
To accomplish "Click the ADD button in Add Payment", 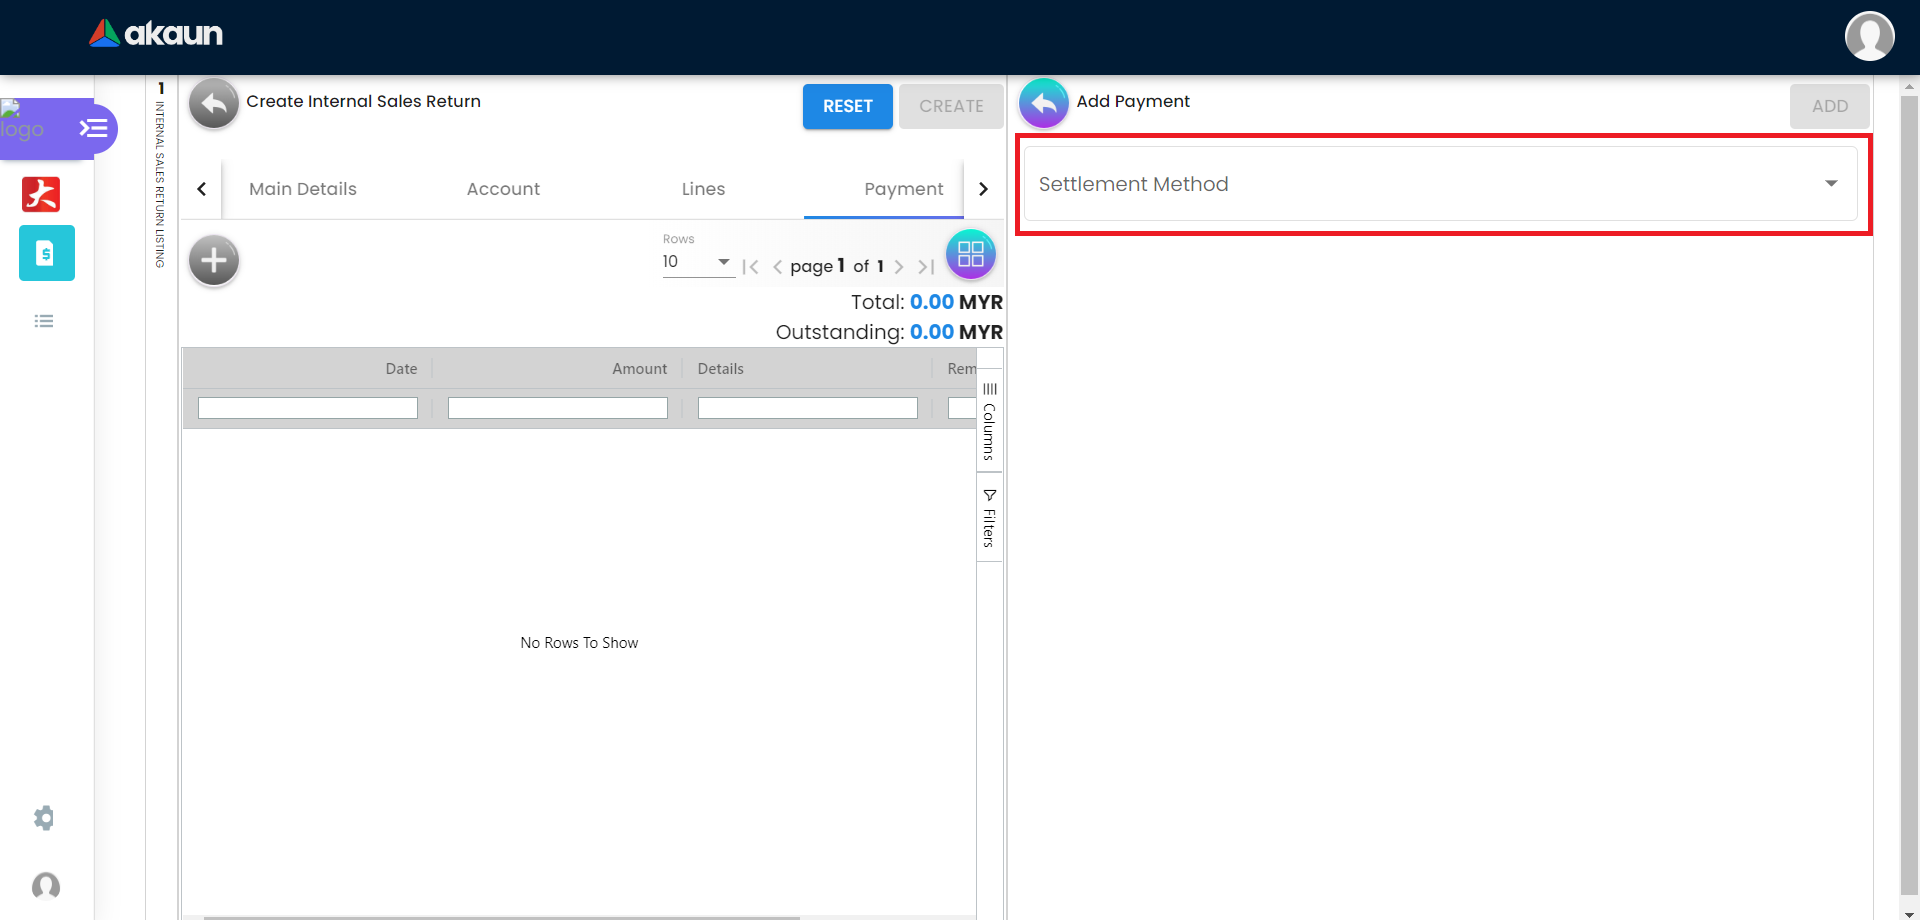I will (x=1829, y=106).
